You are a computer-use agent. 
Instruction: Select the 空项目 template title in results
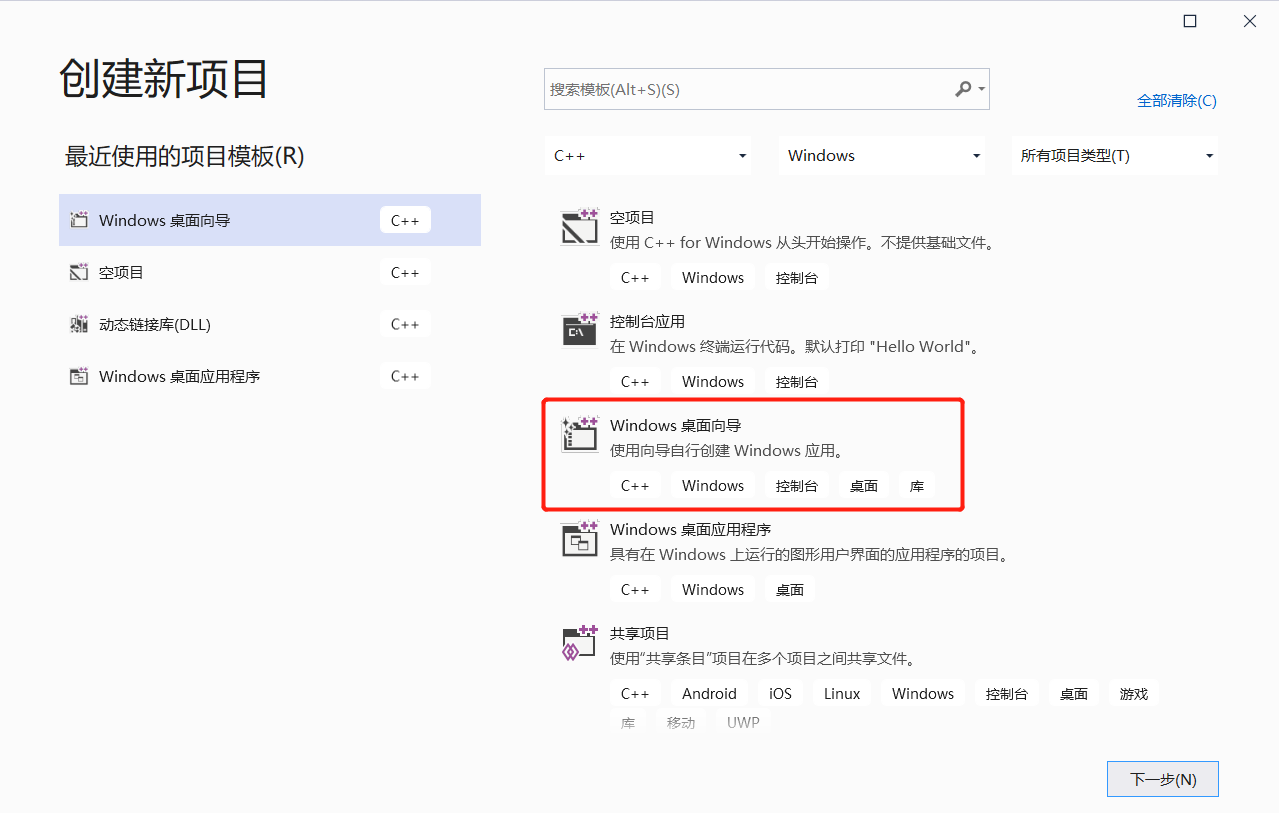[x=632, y=217]
